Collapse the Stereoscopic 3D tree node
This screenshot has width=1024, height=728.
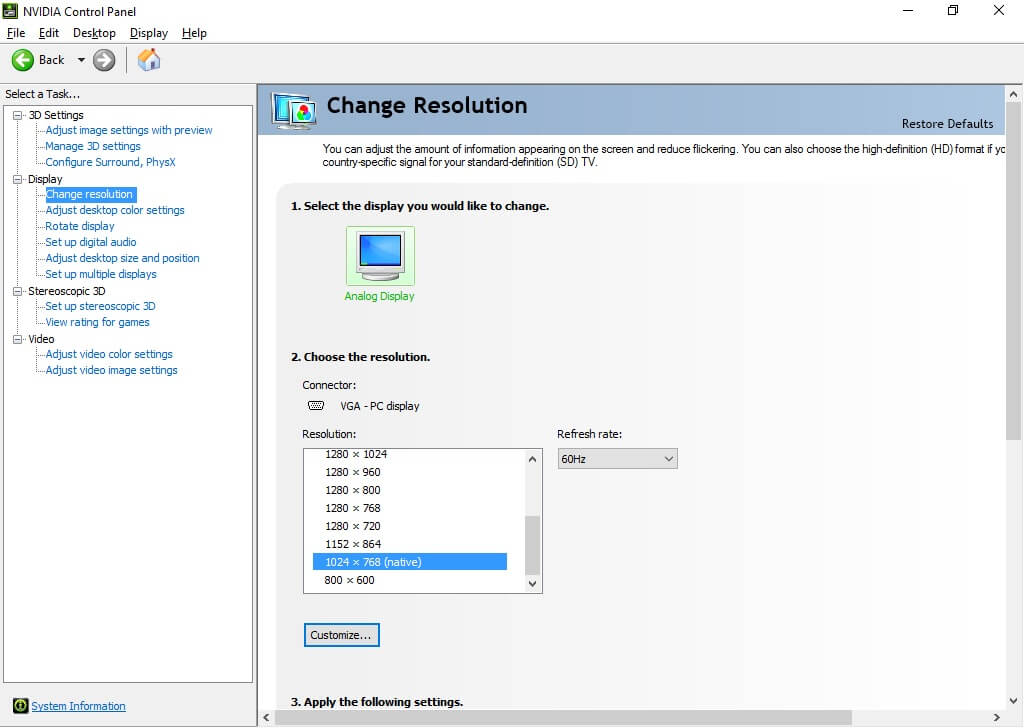(18, 291)
